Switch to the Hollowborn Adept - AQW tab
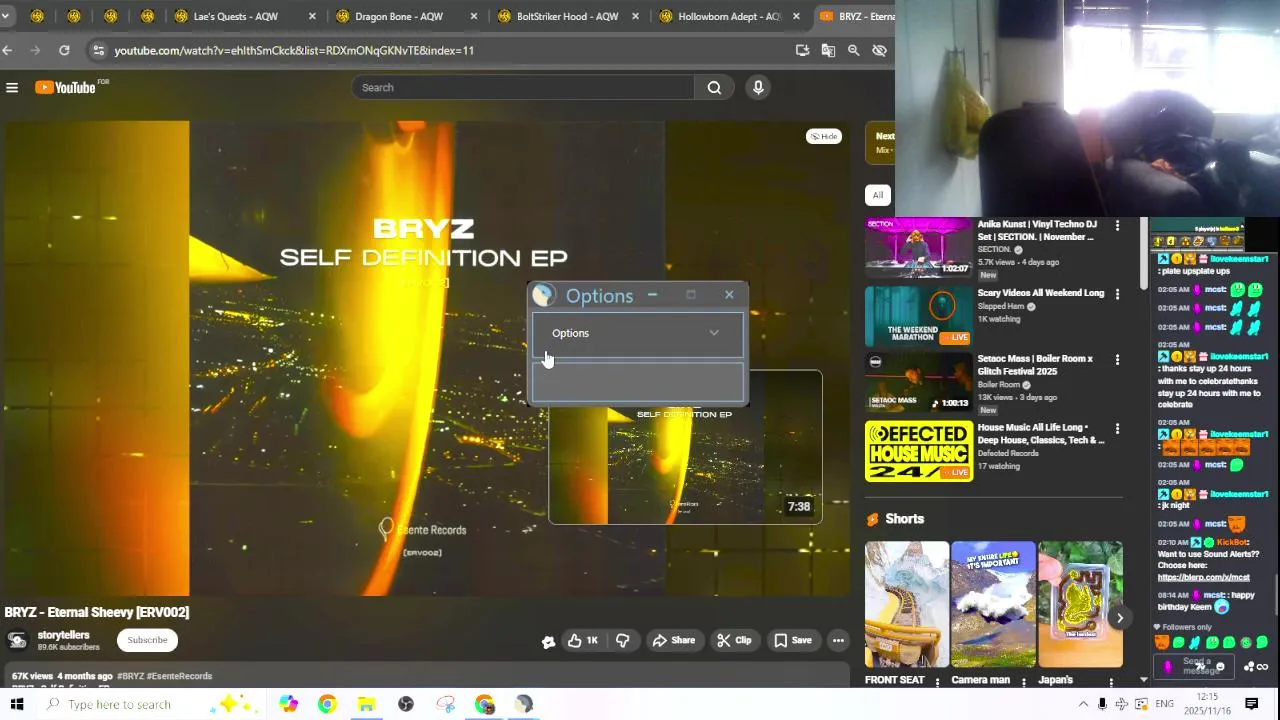 (x=730, y=16)
